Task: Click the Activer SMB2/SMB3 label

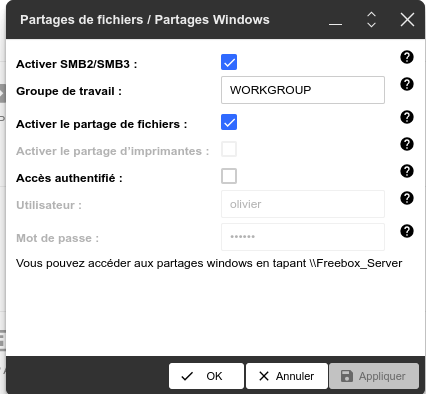Action: [x=77, y=64]
